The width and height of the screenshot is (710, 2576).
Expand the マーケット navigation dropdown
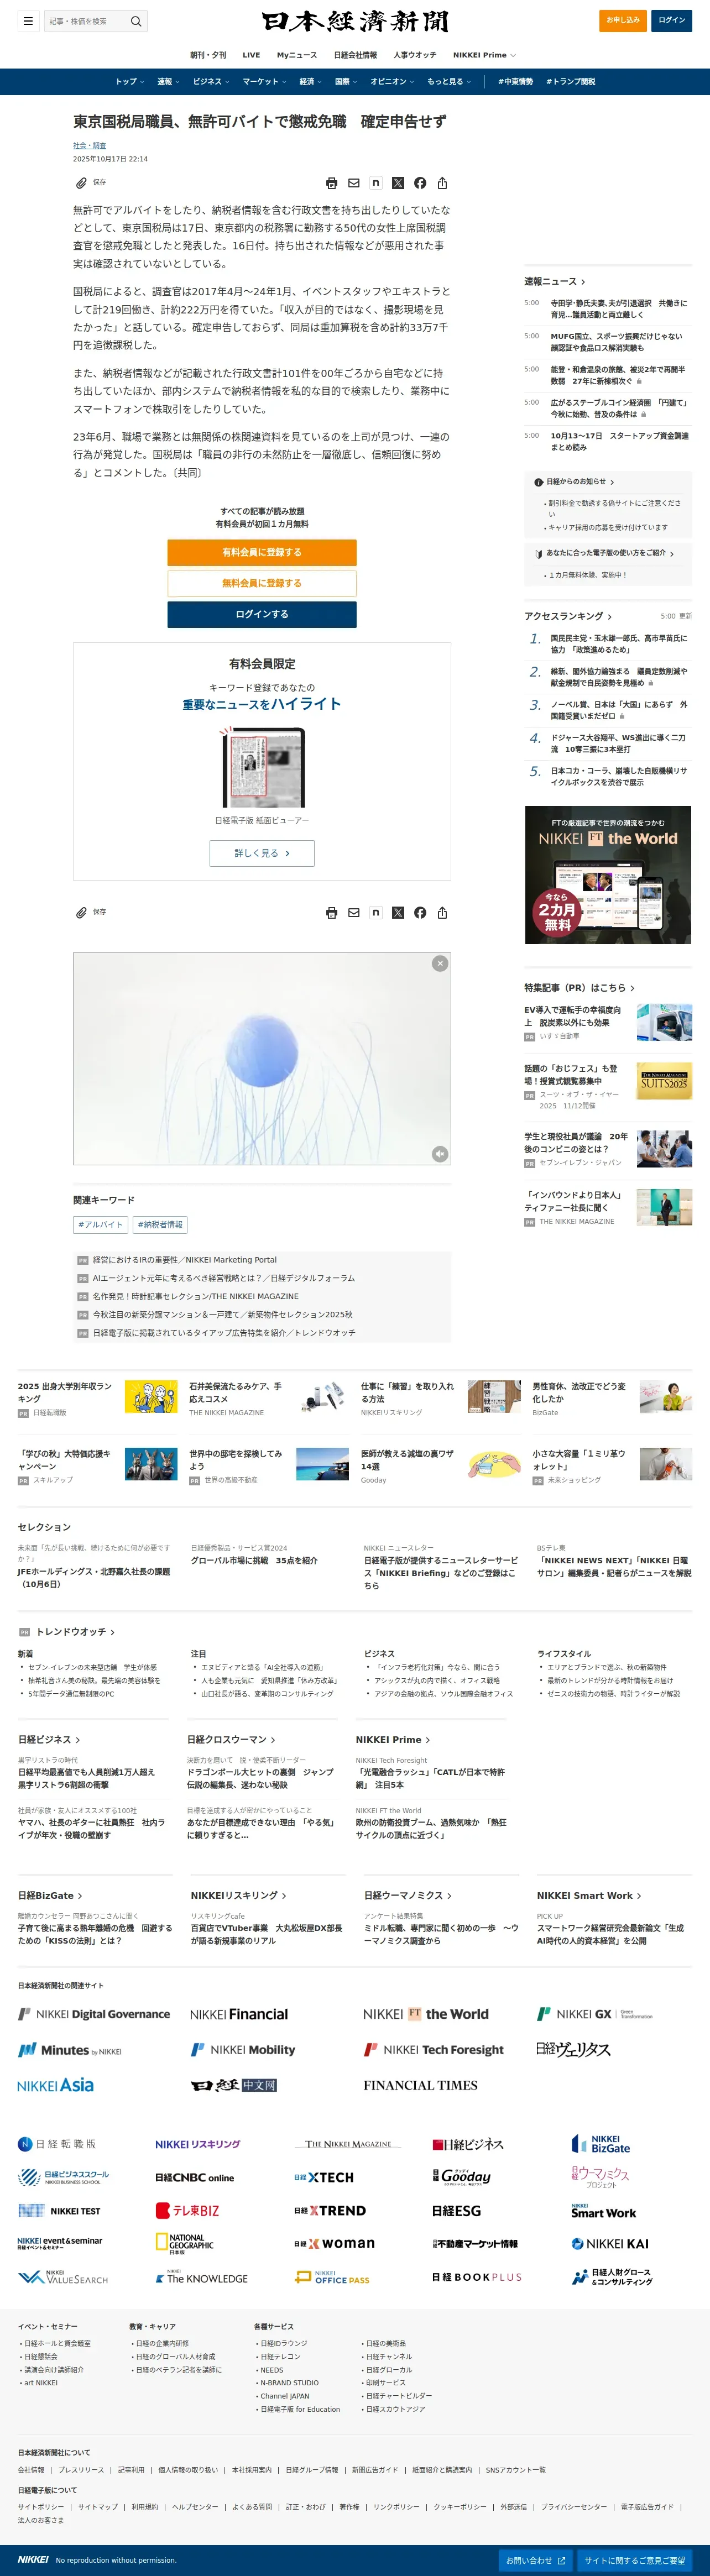[265, 82]
